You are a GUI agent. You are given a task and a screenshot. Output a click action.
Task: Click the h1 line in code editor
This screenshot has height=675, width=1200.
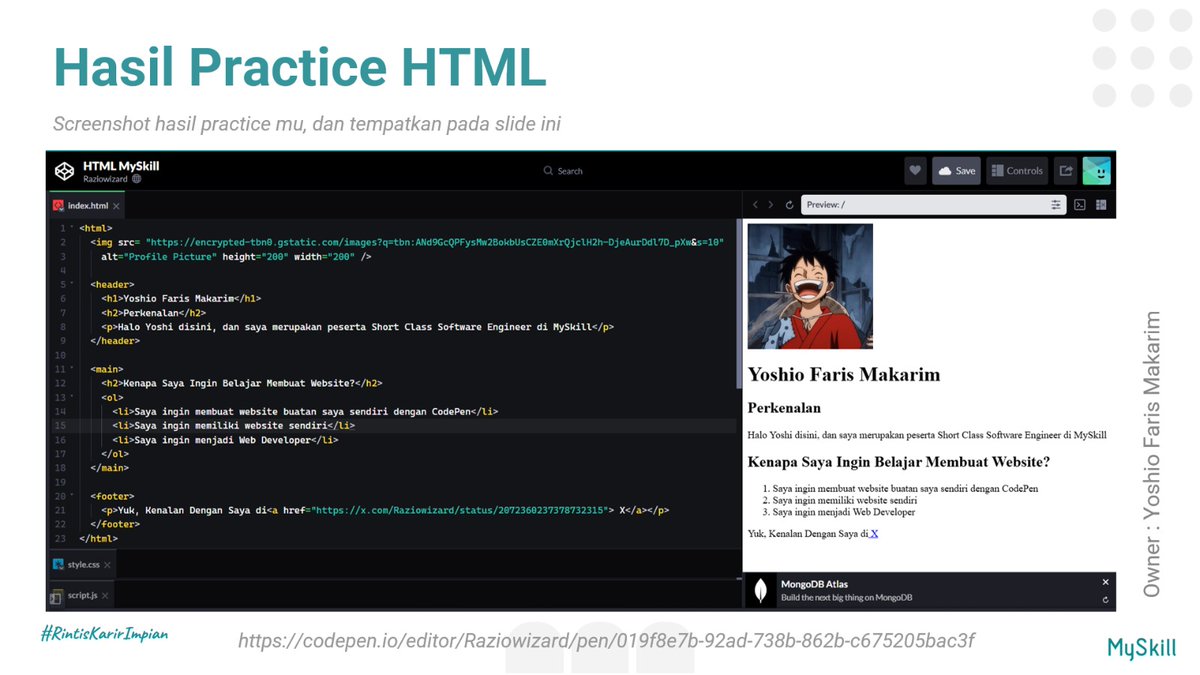pos(181,298)
